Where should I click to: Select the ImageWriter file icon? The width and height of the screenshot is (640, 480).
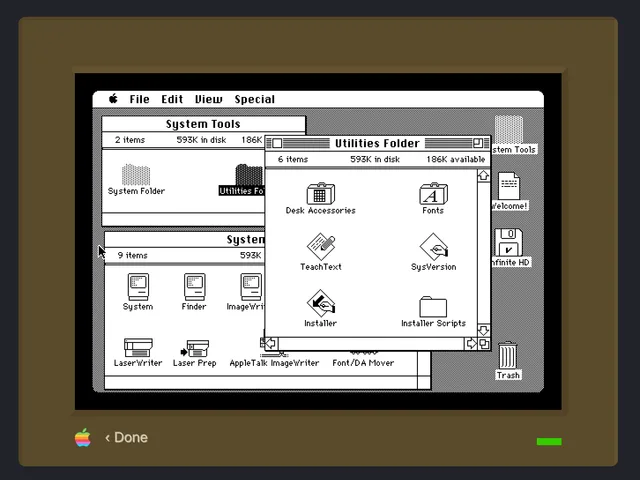[x=251, y=287]
